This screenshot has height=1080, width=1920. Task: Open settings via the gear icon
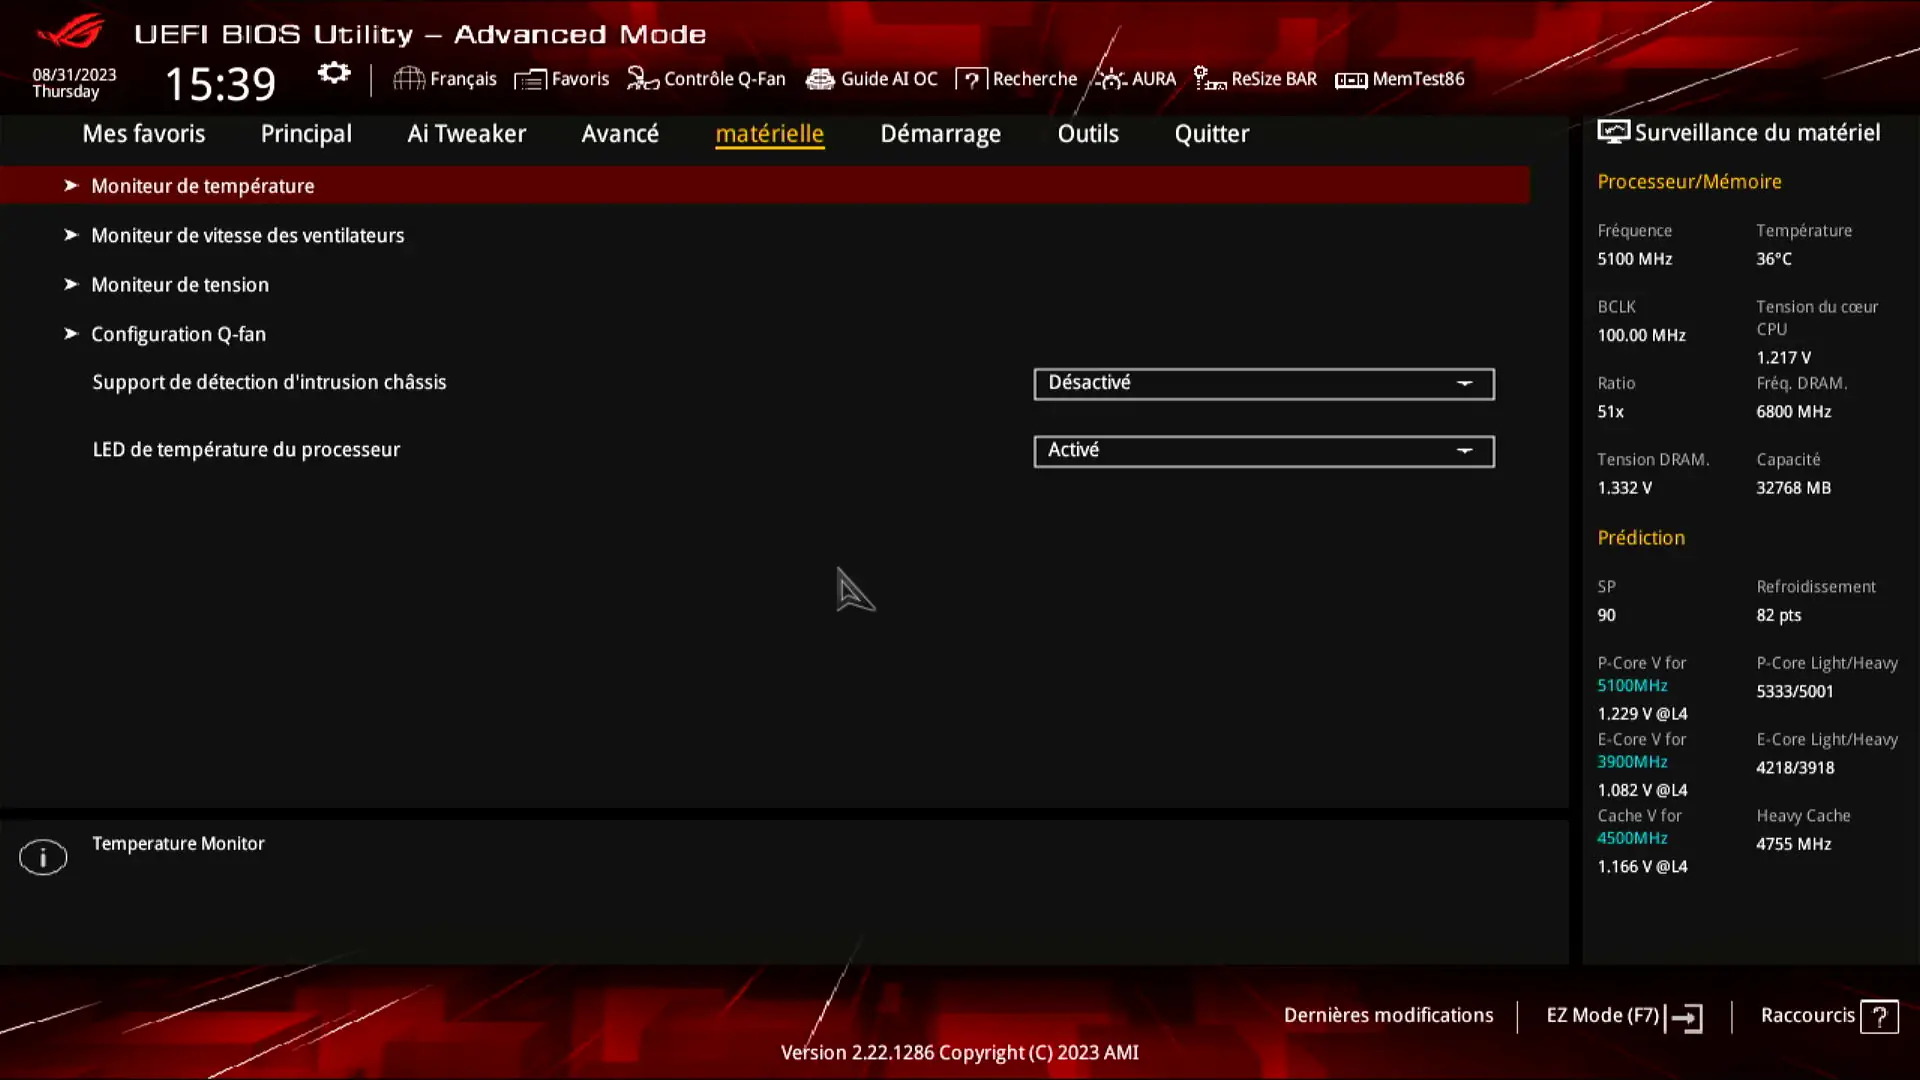coord(334,74)
